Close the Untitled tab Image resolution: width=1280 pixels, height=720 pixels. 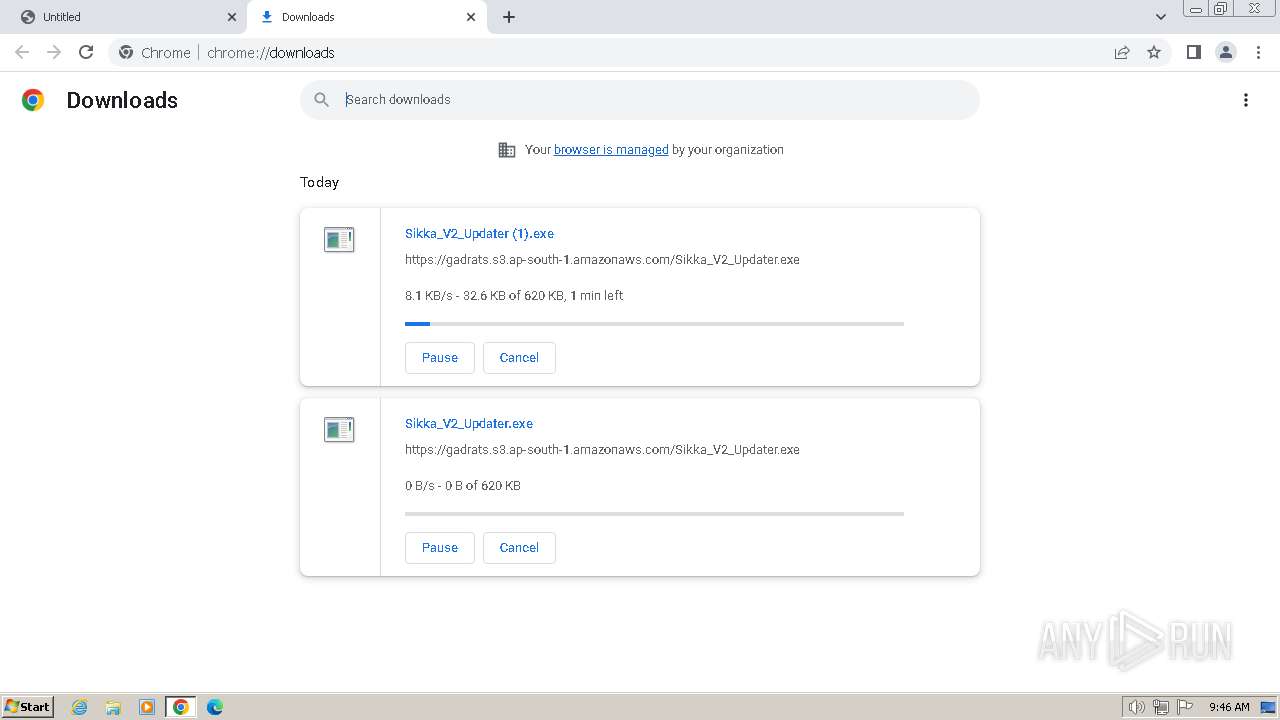tap(232, 17)
